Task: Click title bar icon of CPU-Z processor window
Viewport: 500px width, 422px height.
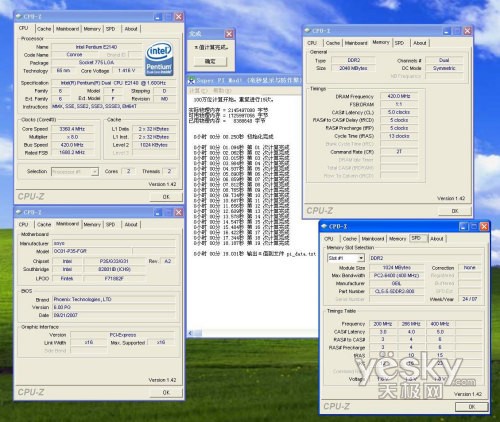Action: (19, 16)
